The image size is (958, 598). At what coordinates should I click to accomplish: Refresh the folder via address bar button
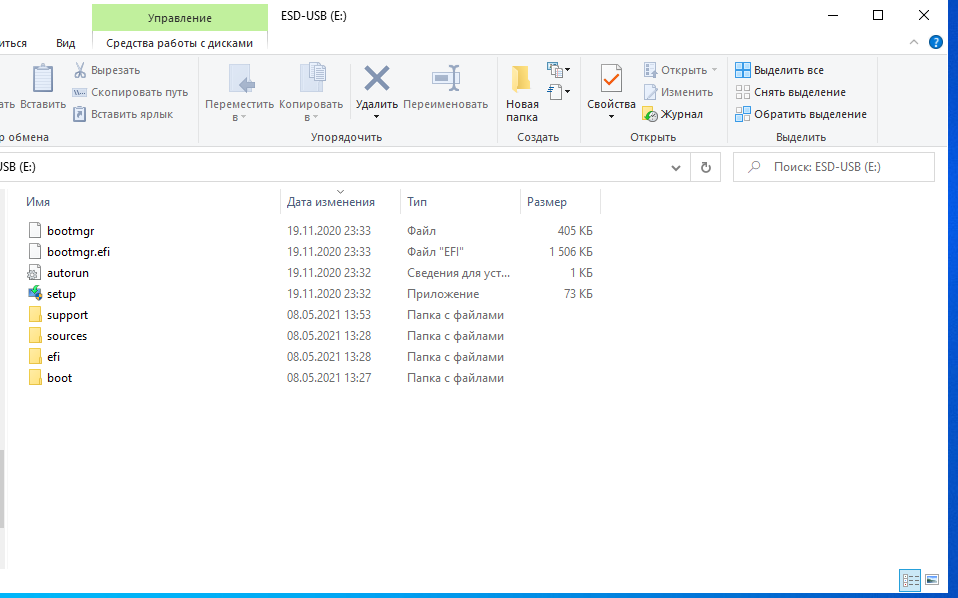pos(706,168)
